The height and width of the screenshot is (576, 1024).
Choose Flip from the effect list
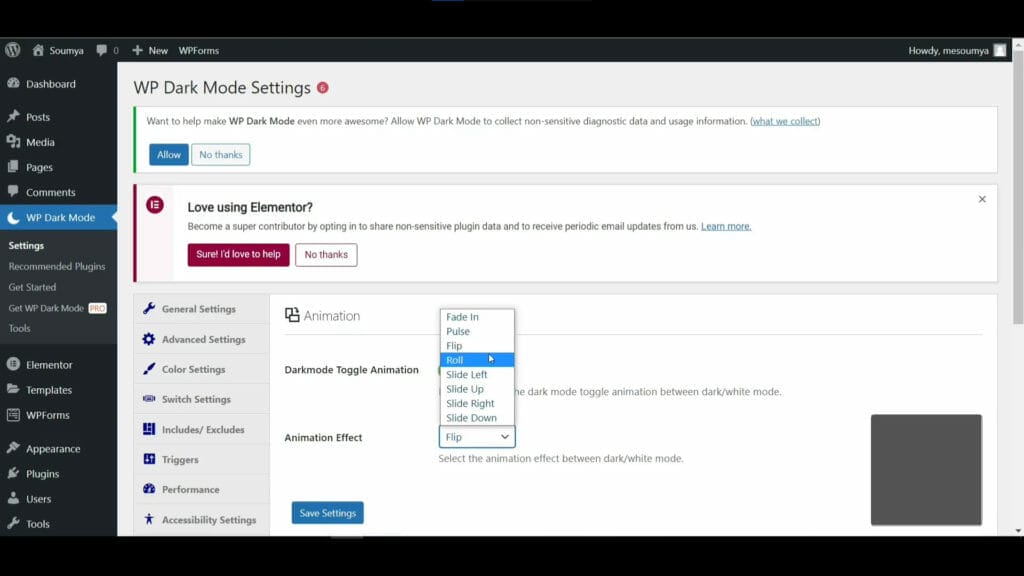click(x=477, y=345)
